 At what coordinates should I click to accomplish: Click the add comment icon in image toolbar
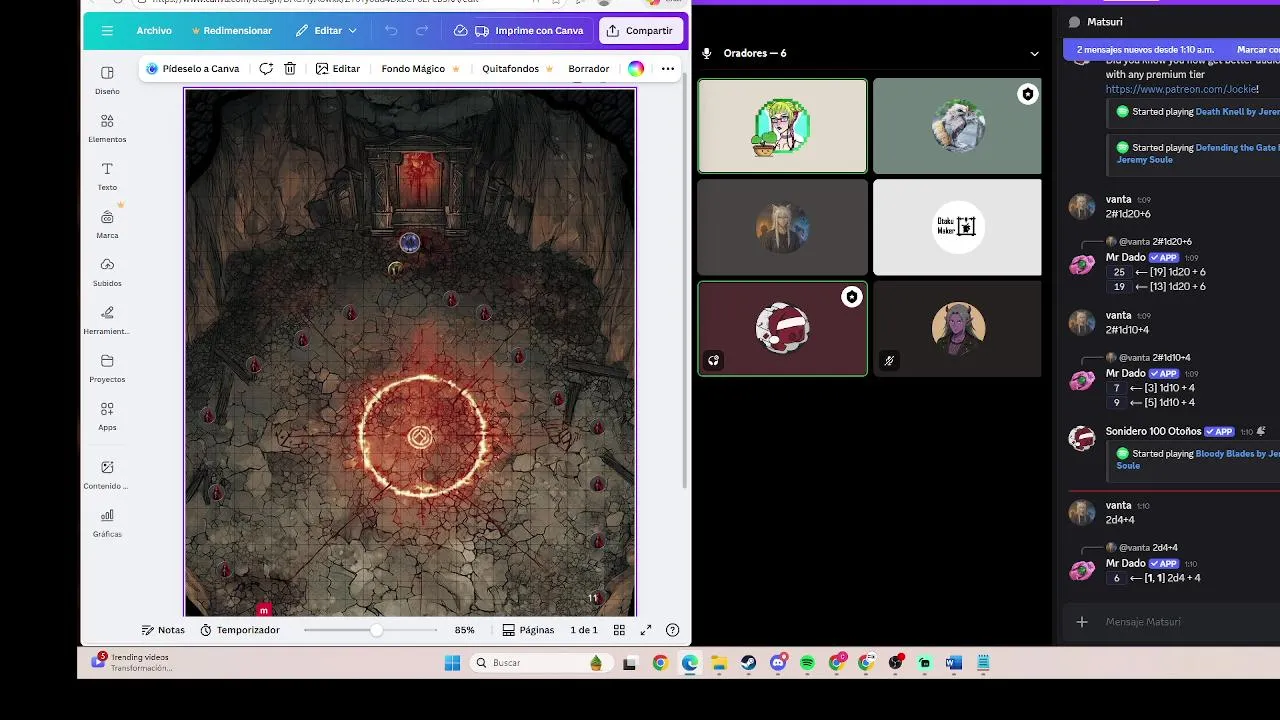coord(266,69)
